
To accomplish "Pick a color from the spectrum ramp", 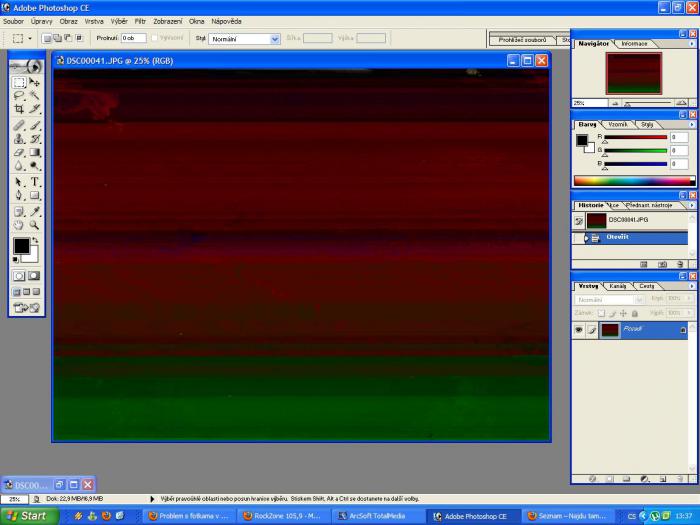I will pos(630,181).
